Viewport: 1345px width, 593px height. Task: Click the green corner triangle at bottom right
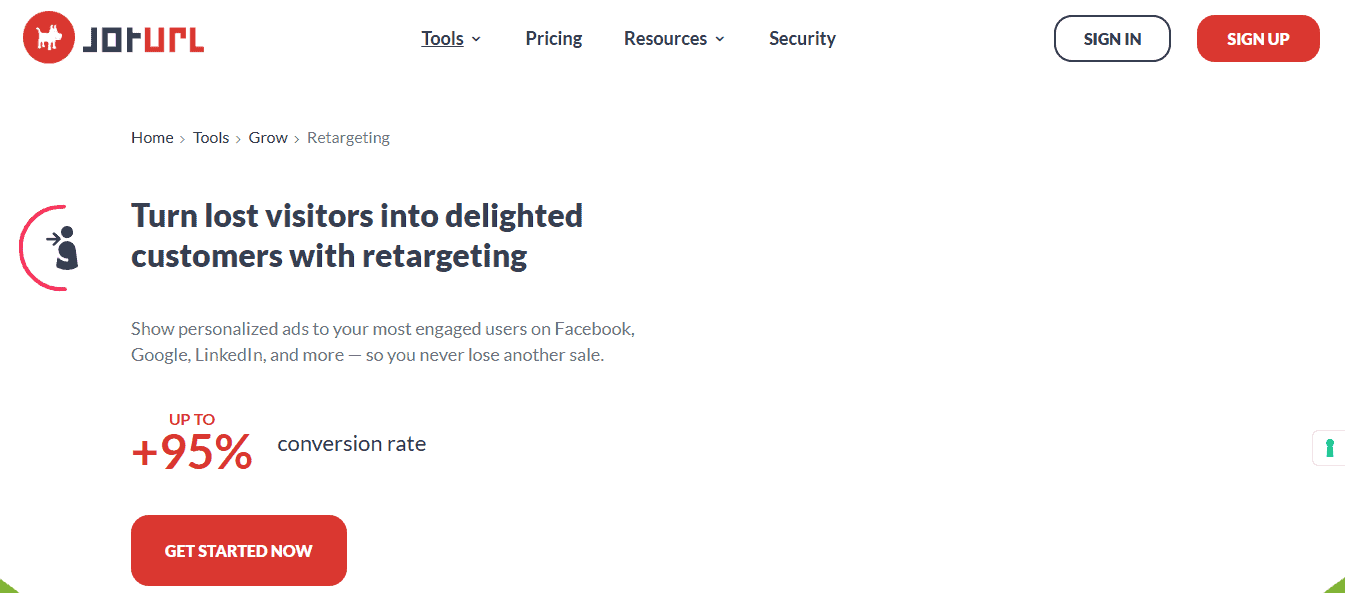[x=1334, y=585]
